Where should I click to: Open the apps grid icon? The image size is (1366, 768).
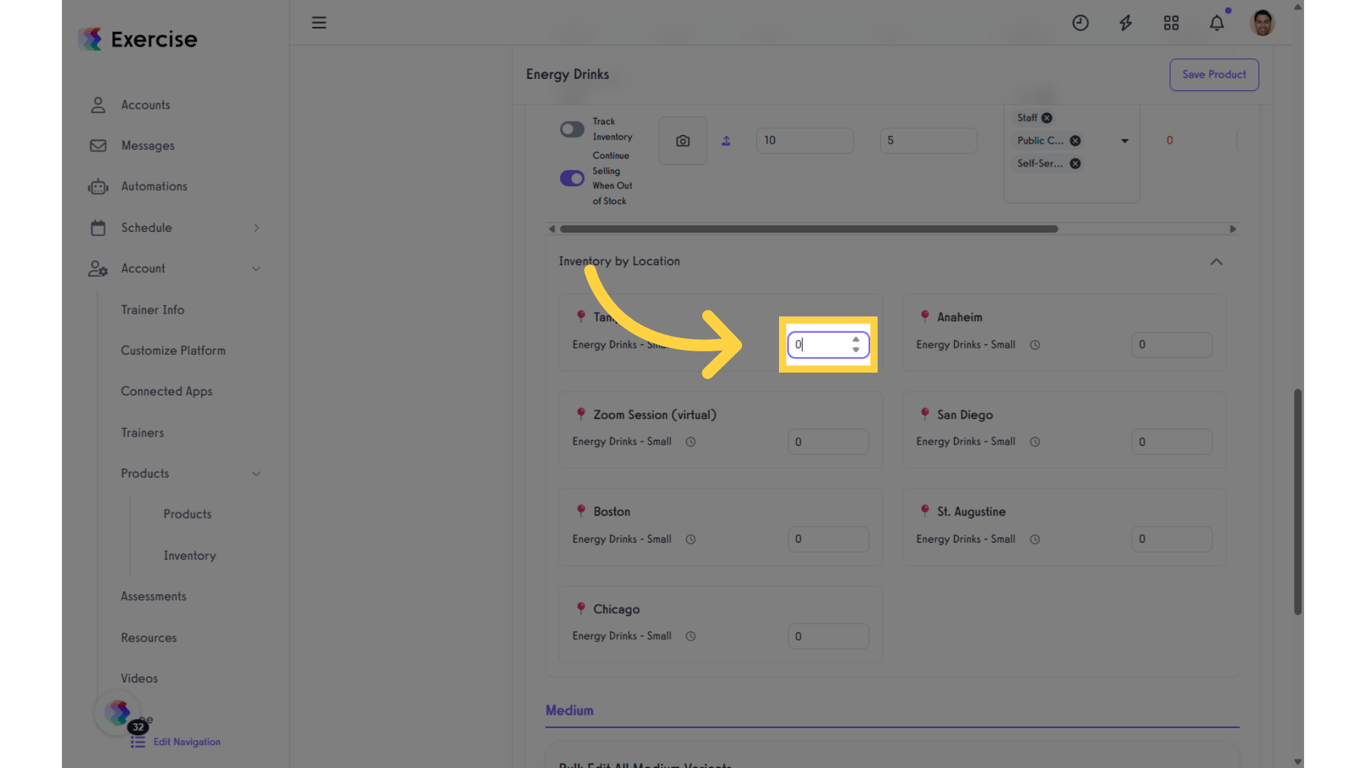(1171, 22)
